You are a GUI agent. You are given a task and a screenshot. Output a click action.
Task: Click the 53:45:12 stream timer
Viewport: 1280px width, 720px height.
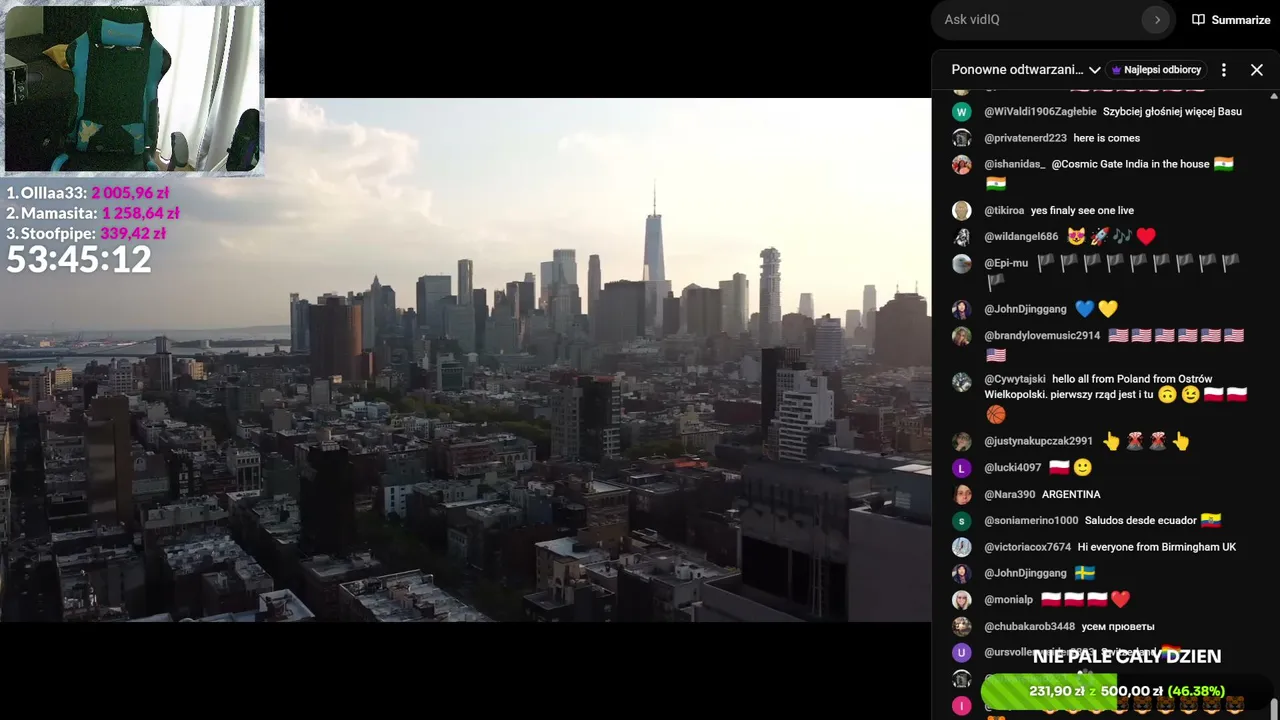pyautogui.click(x=79, y=260)
